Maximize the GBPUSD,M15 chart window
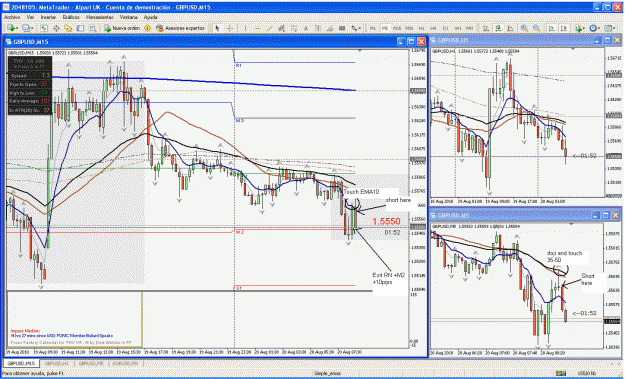Image resolution: width=625 pixels, height=379 pixels. coord(411,41)
